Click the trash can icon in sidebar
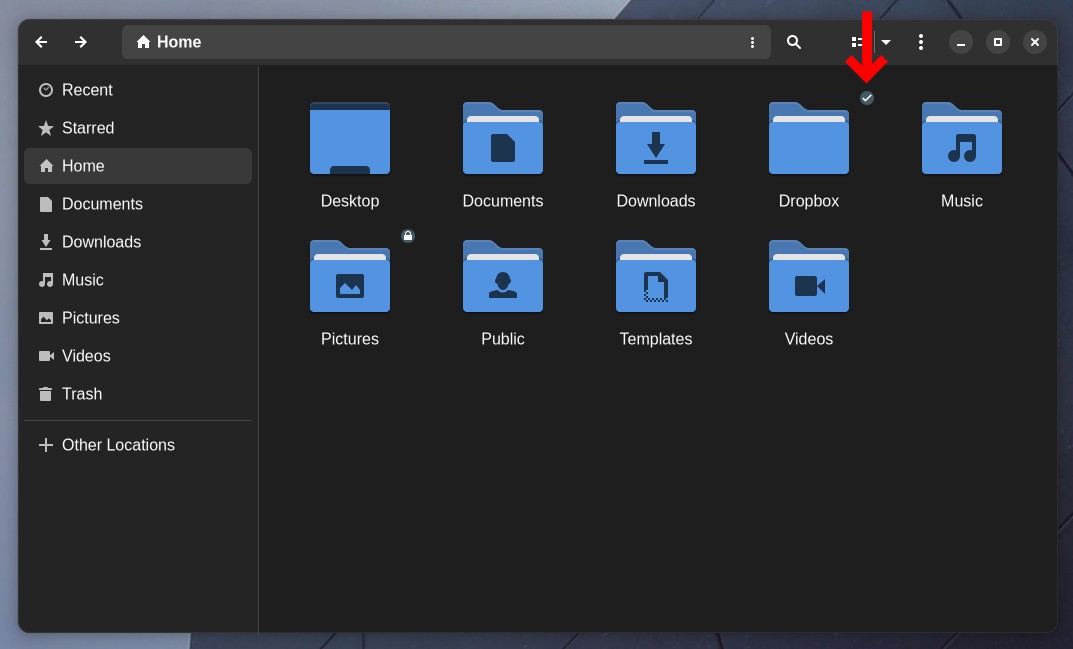Viewport: 1073px width, 649px height. pos(46,394)
